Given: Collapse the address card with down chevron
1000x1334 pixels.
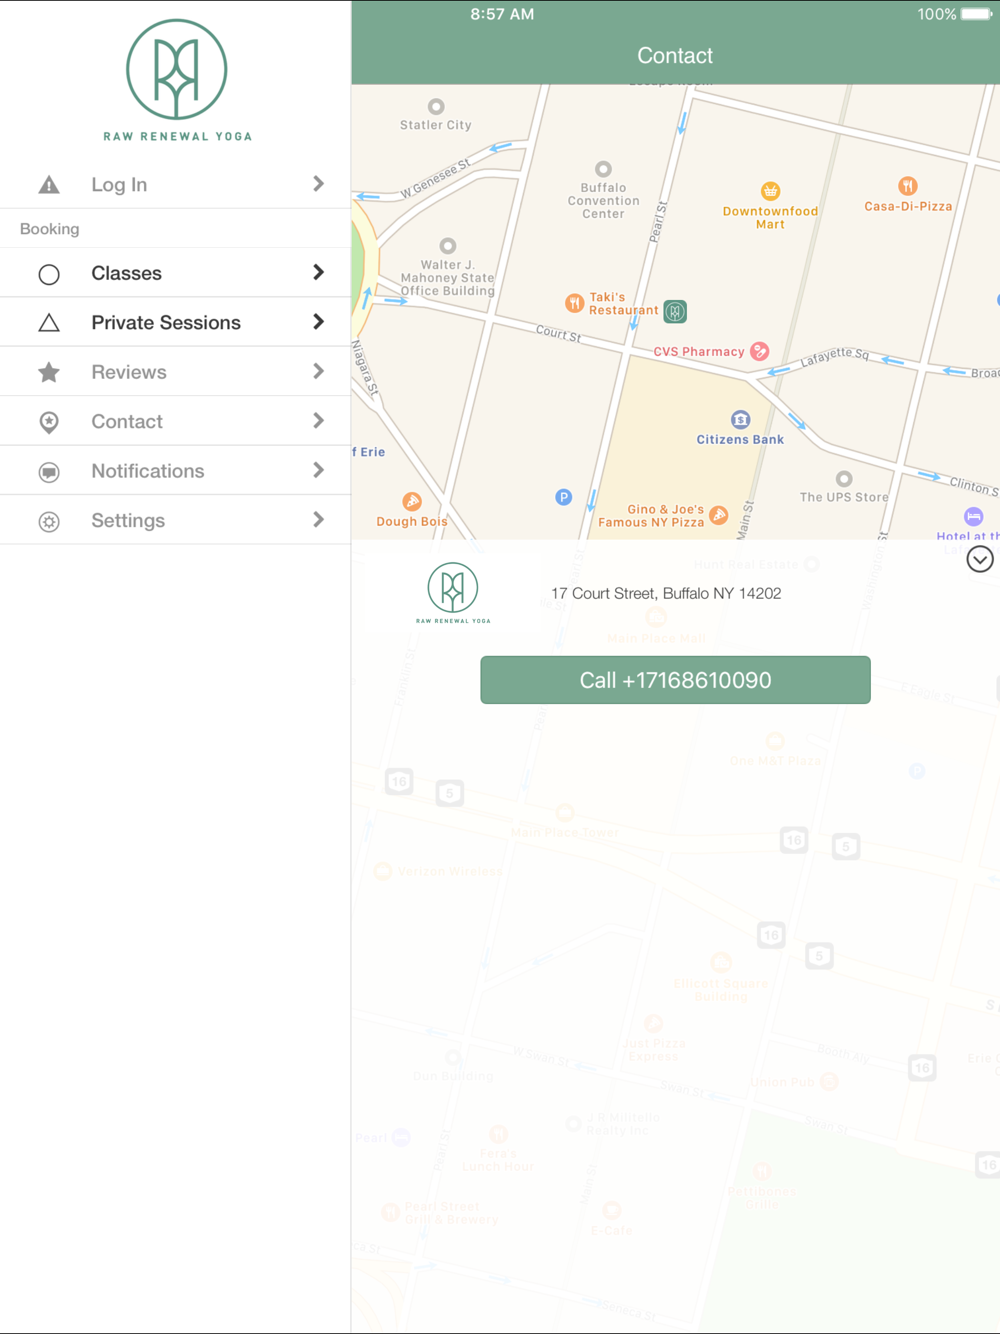Looking at the screenshot, I should (980, 559).
